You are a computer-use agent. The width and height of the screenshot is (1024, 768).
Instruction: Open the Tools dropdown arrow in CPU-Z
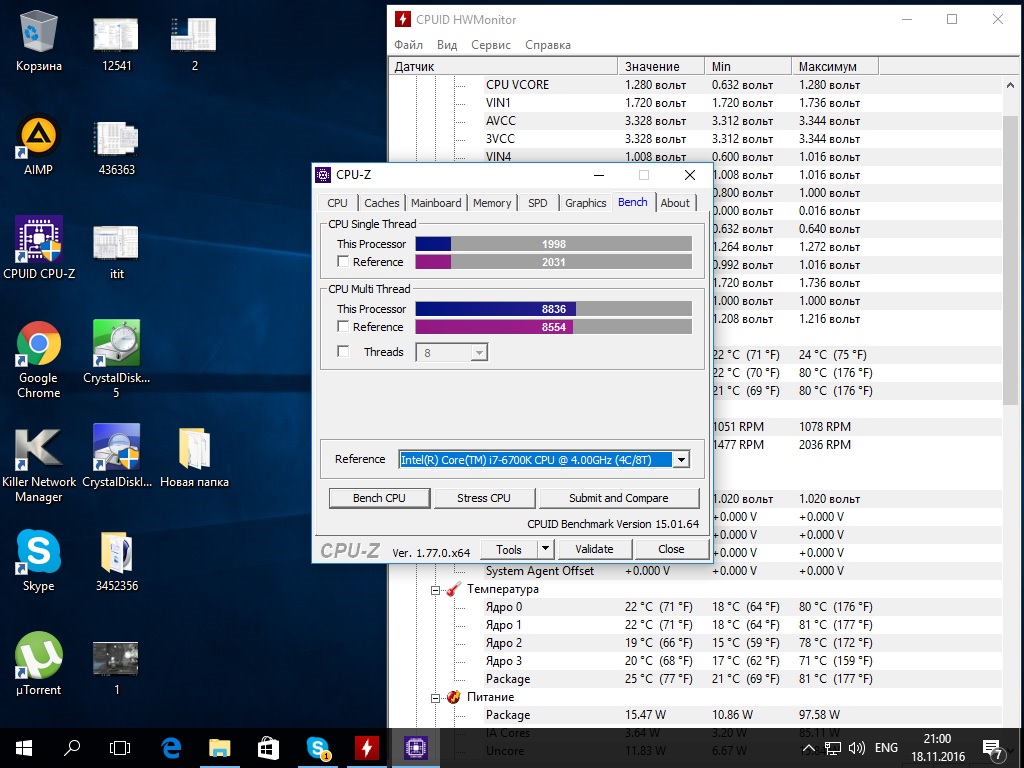(x=545, y=549)
